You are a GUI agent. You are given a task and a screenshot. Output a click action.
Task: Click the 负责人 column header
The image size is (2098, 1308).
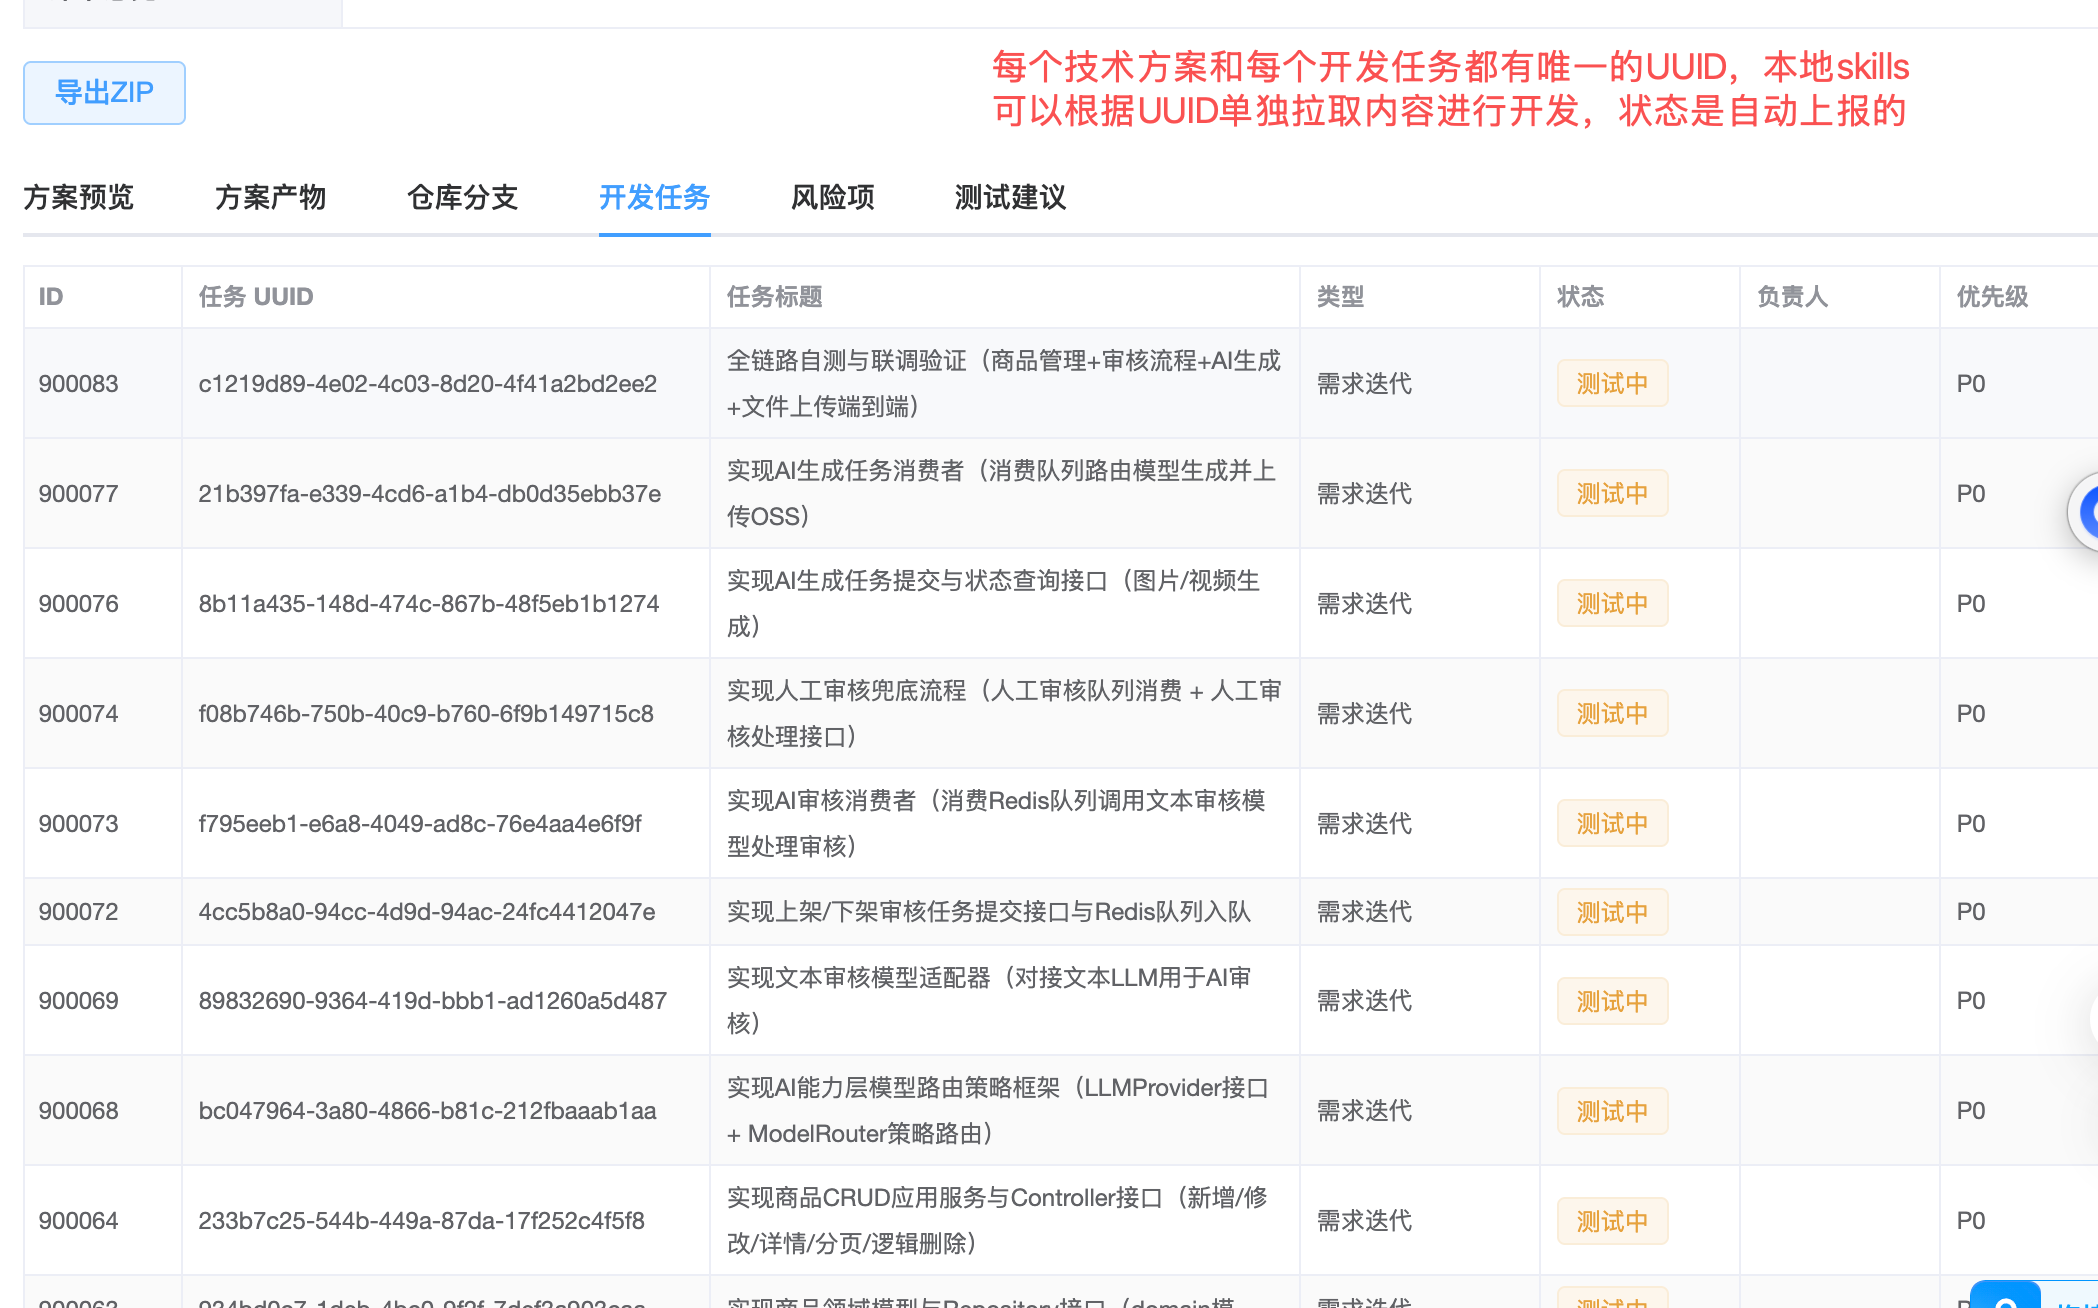point(1793,297)
